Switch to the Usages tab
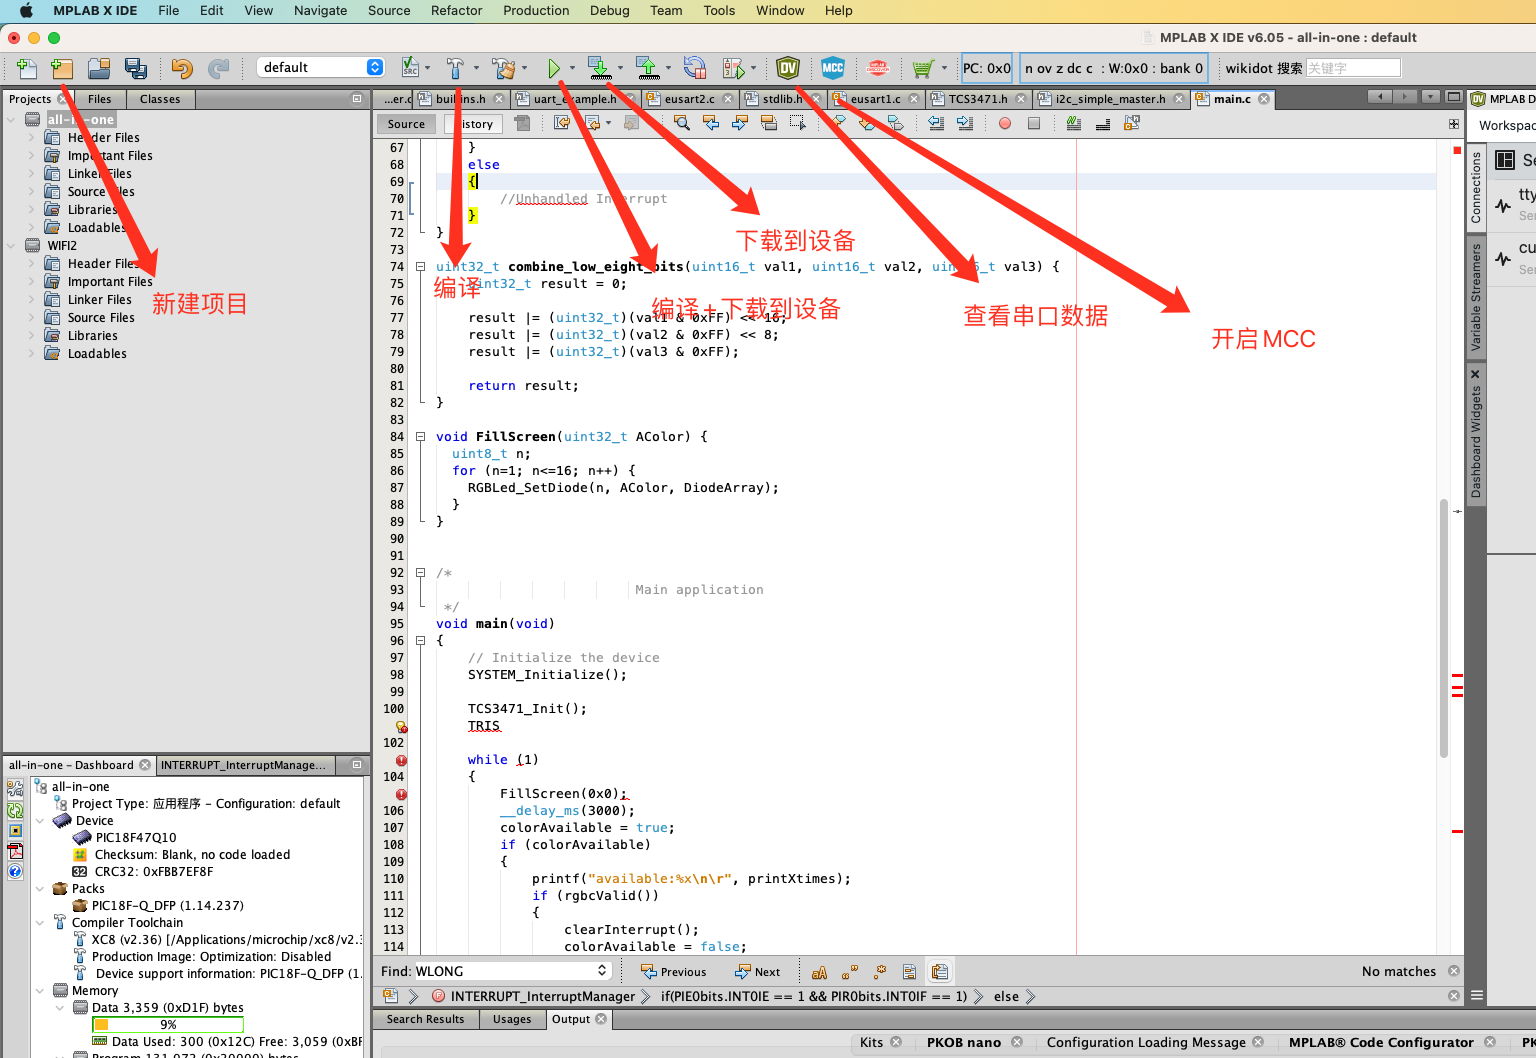This screenshot has width=1536, height=1058. coord(512,1019)
